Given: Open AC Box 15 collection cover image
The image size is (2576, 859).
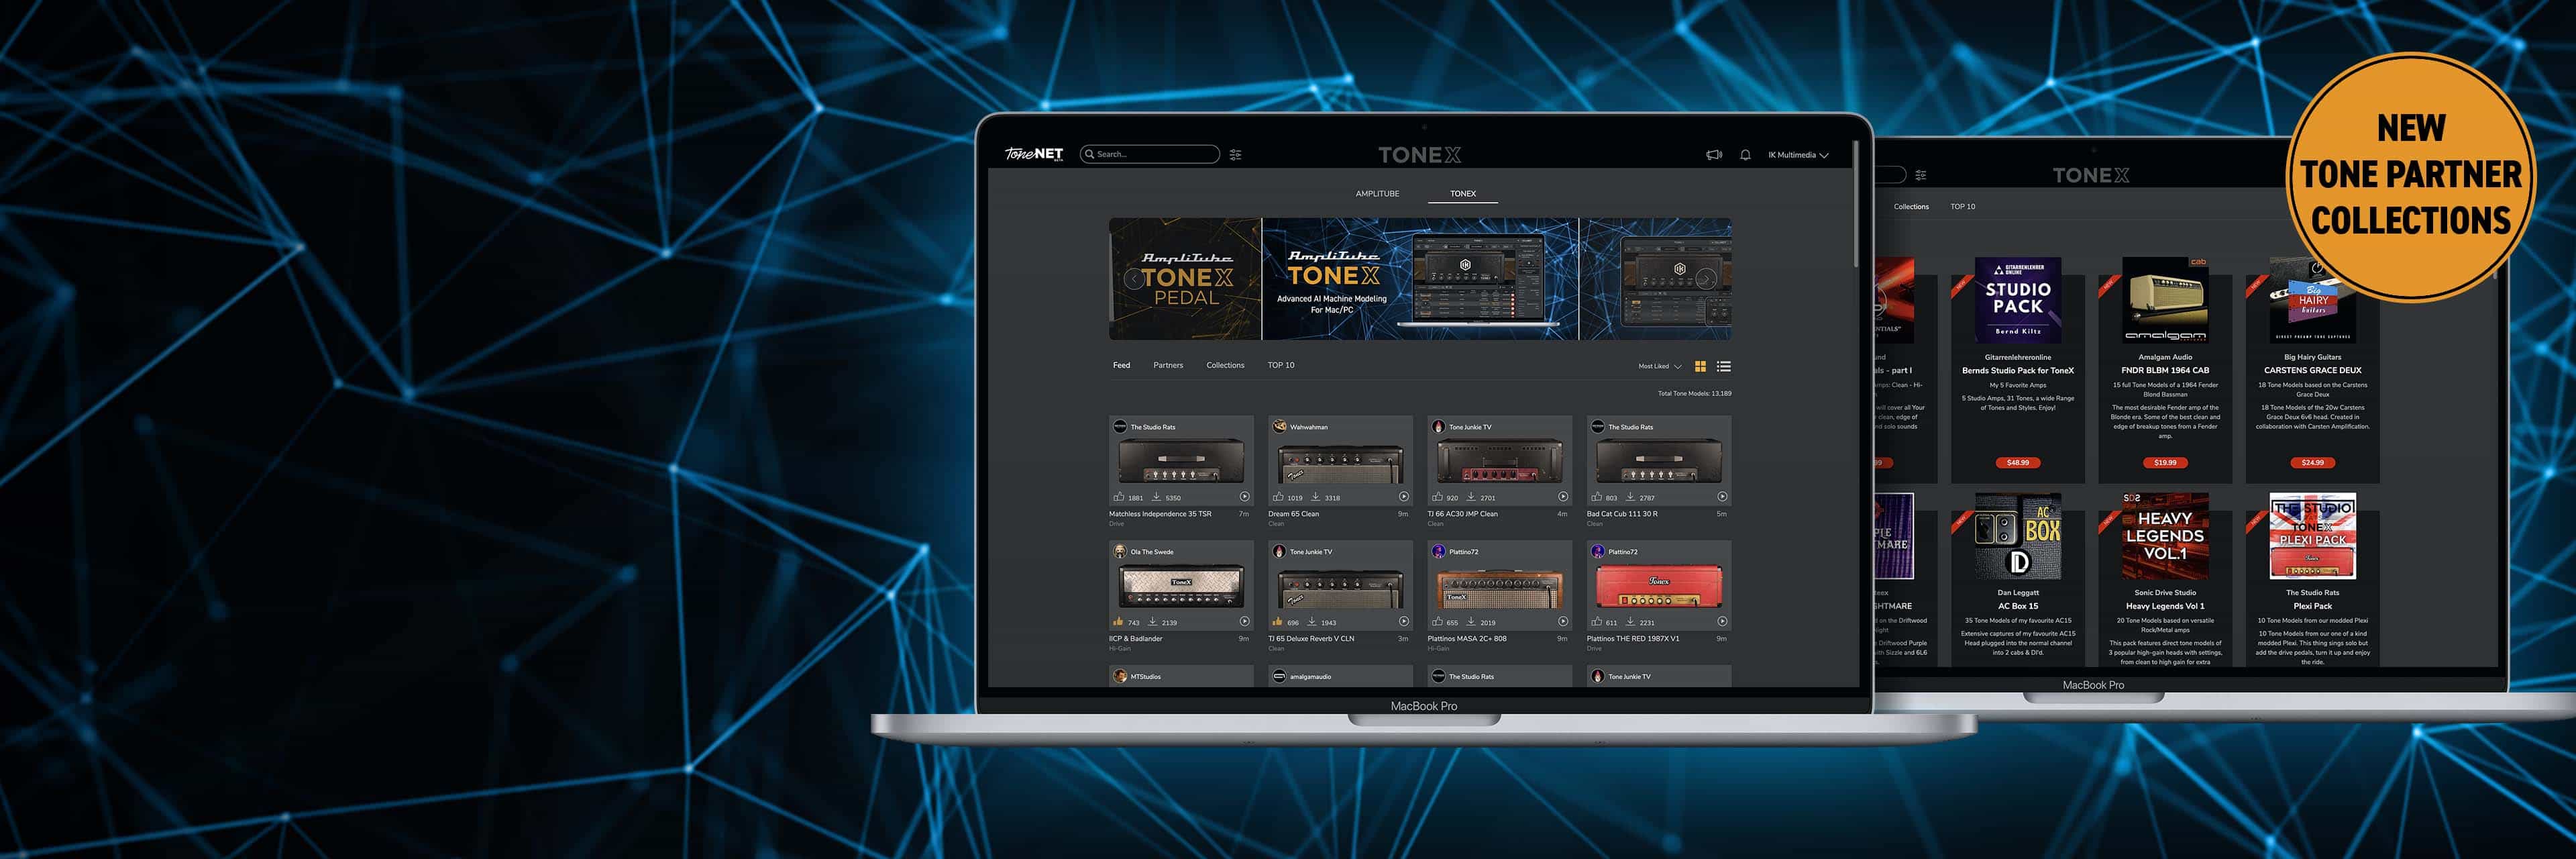Looking at the screenshot, I should (2018, 536).
